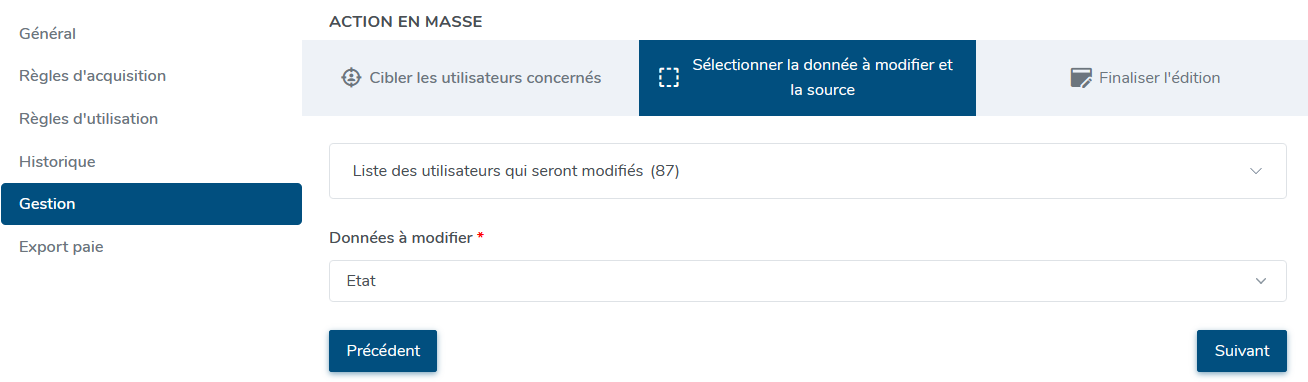Open the Etat dropdown using its chevron arrow
The width and height of the screenshot is (1308, 382).
coord(1261,281)
